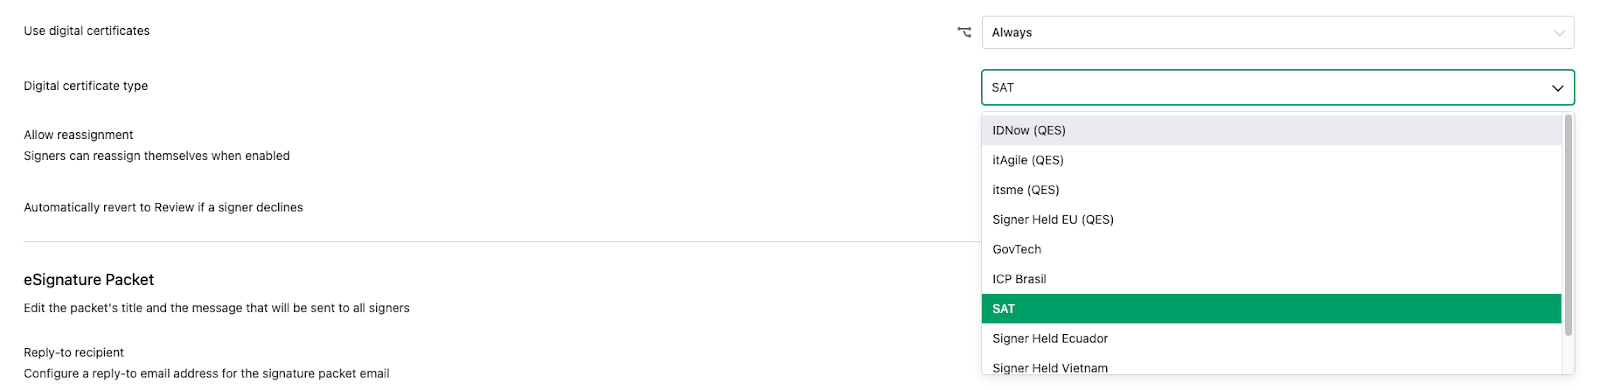Select Signer Held EU (QES) option

1271,219
